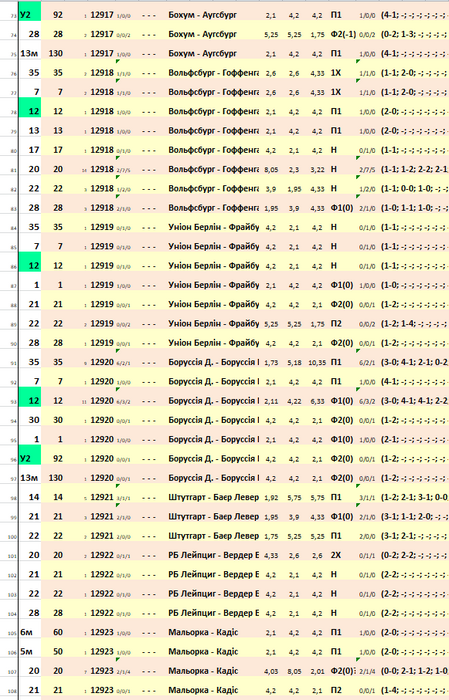
Task: Select the 1,73 cell in row 91
Action: coord(271,362)
